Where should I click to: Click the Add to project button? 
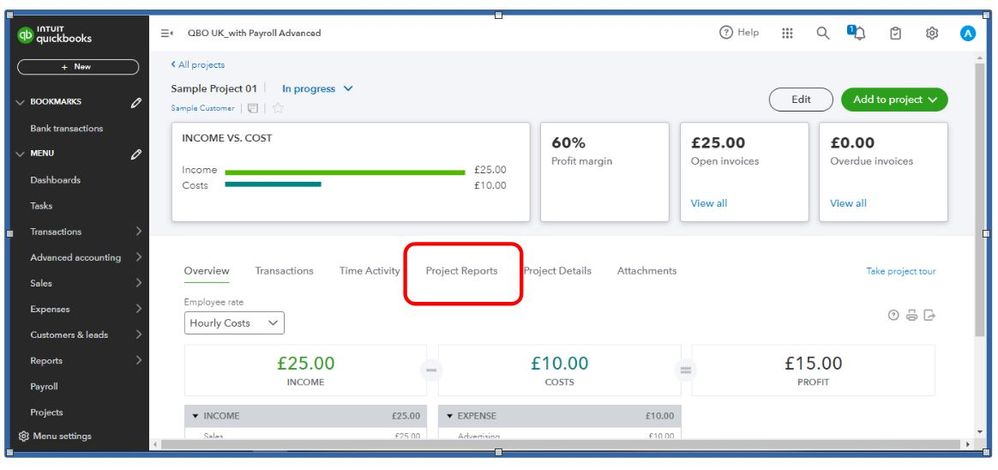pos(894,100)
